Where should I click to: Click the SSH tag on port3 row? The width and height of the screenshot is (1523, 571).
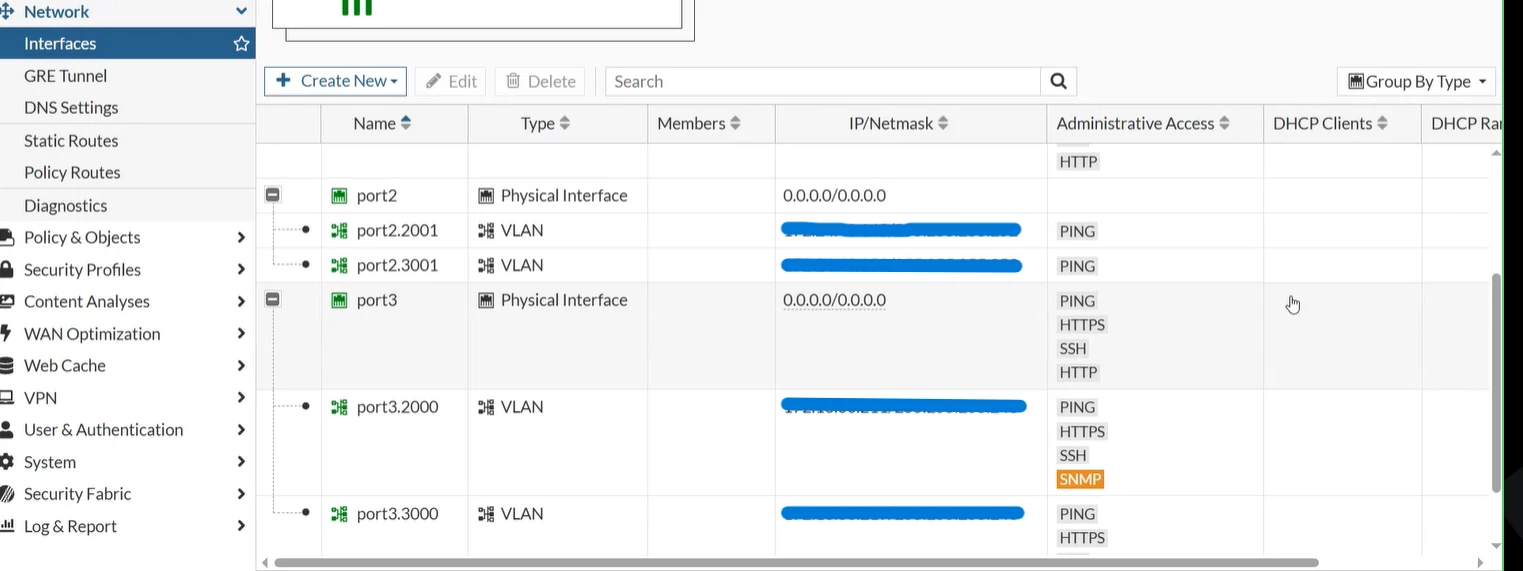point(1072,348)
